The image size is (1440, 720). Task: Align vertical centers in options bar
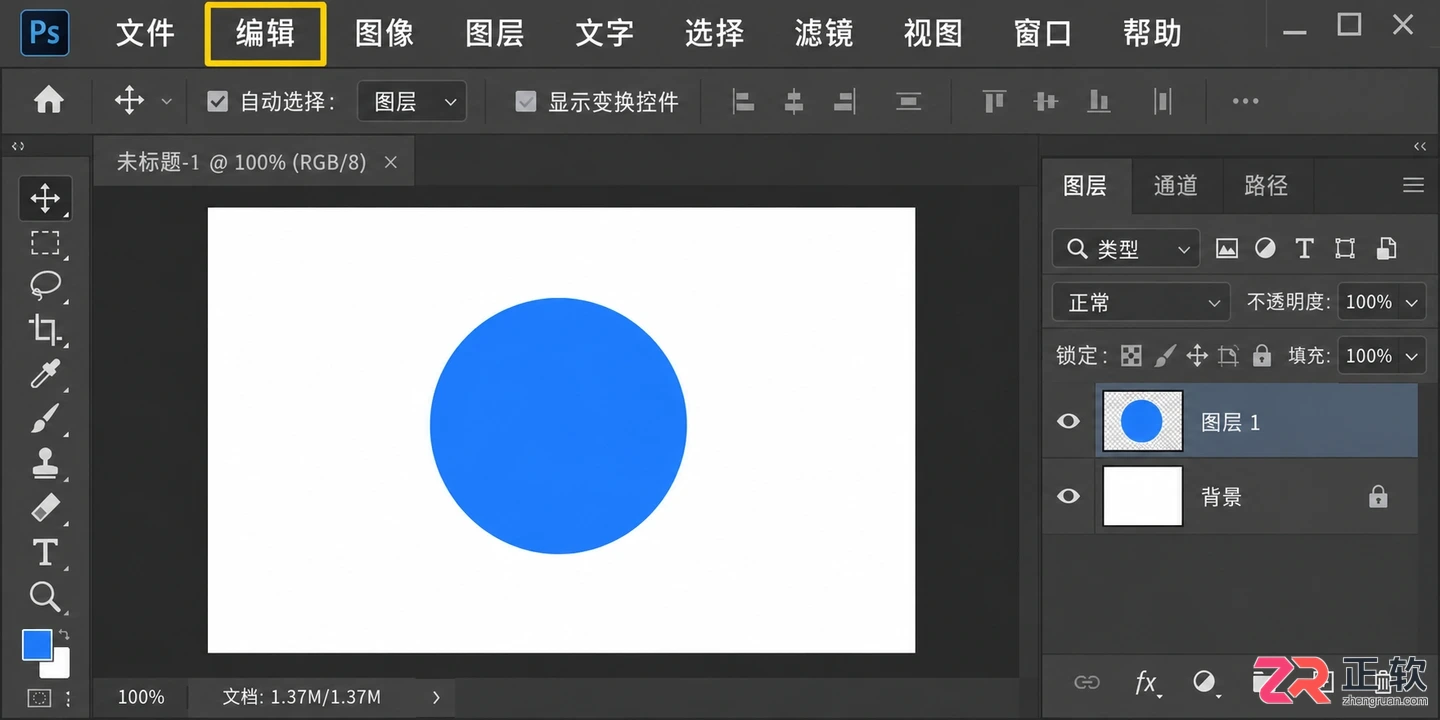1046,101
